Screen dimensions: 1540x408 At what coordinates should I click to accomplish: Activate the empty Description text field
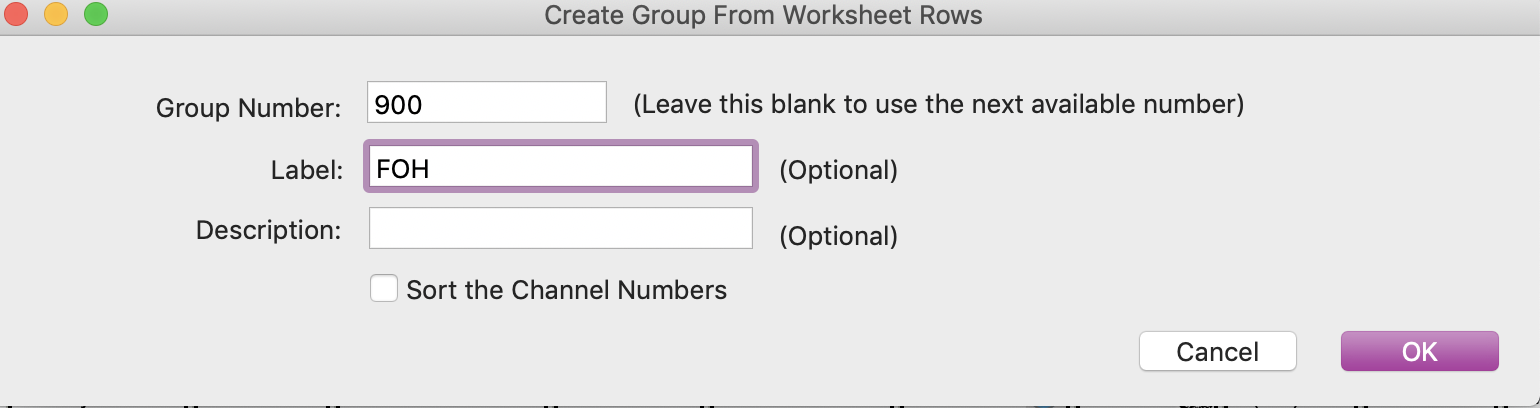coord(560,228)
